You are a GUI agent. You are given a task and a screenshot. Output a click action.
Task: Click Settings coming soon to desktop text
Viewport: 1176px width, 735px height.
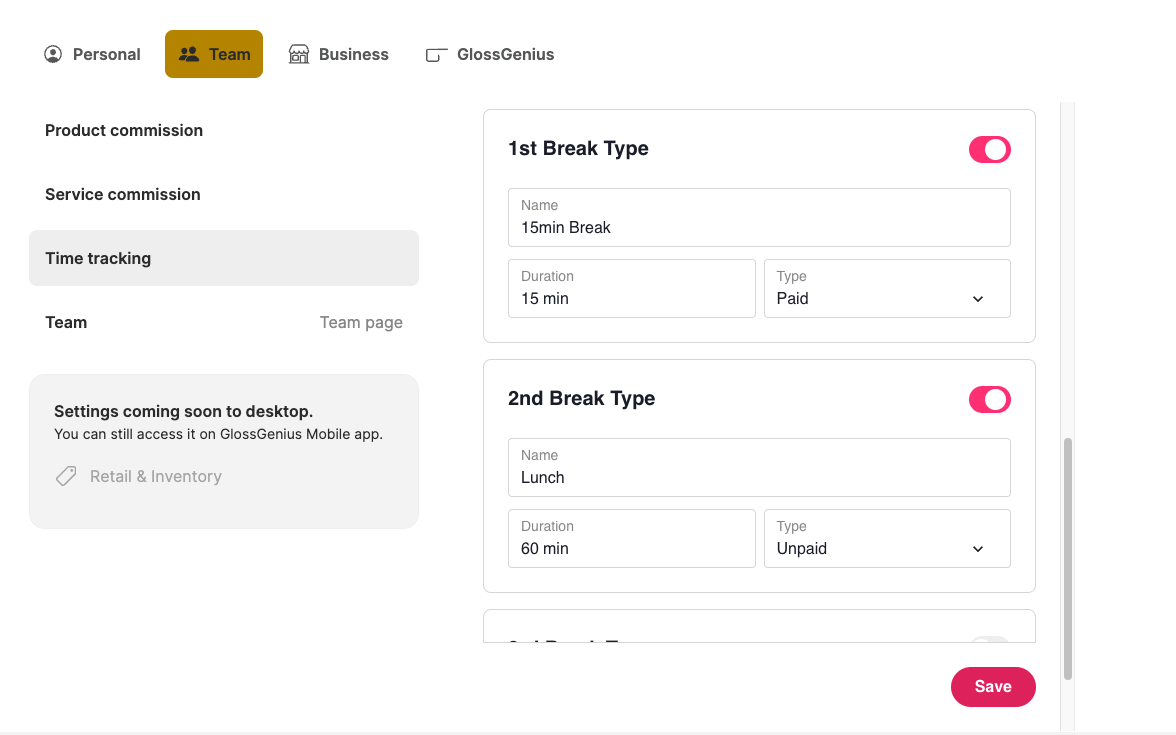[x=184, y=411]
